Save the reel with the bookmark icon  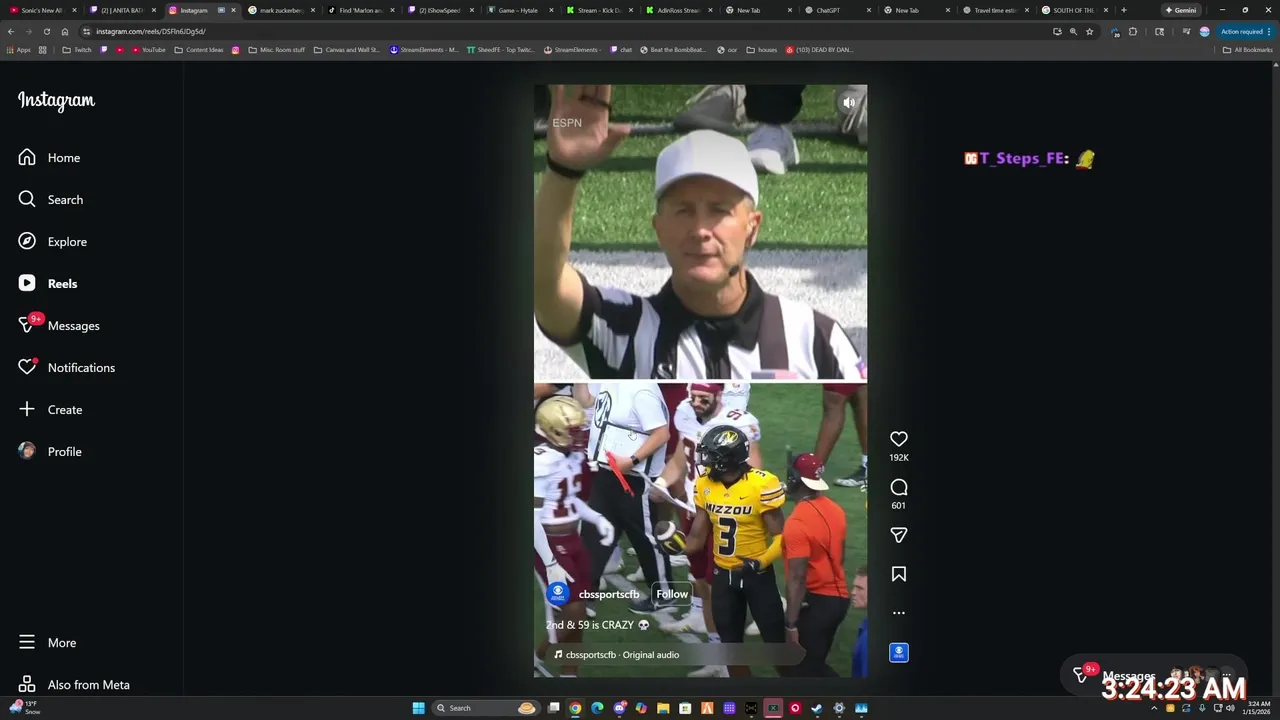tap(899, 574)
